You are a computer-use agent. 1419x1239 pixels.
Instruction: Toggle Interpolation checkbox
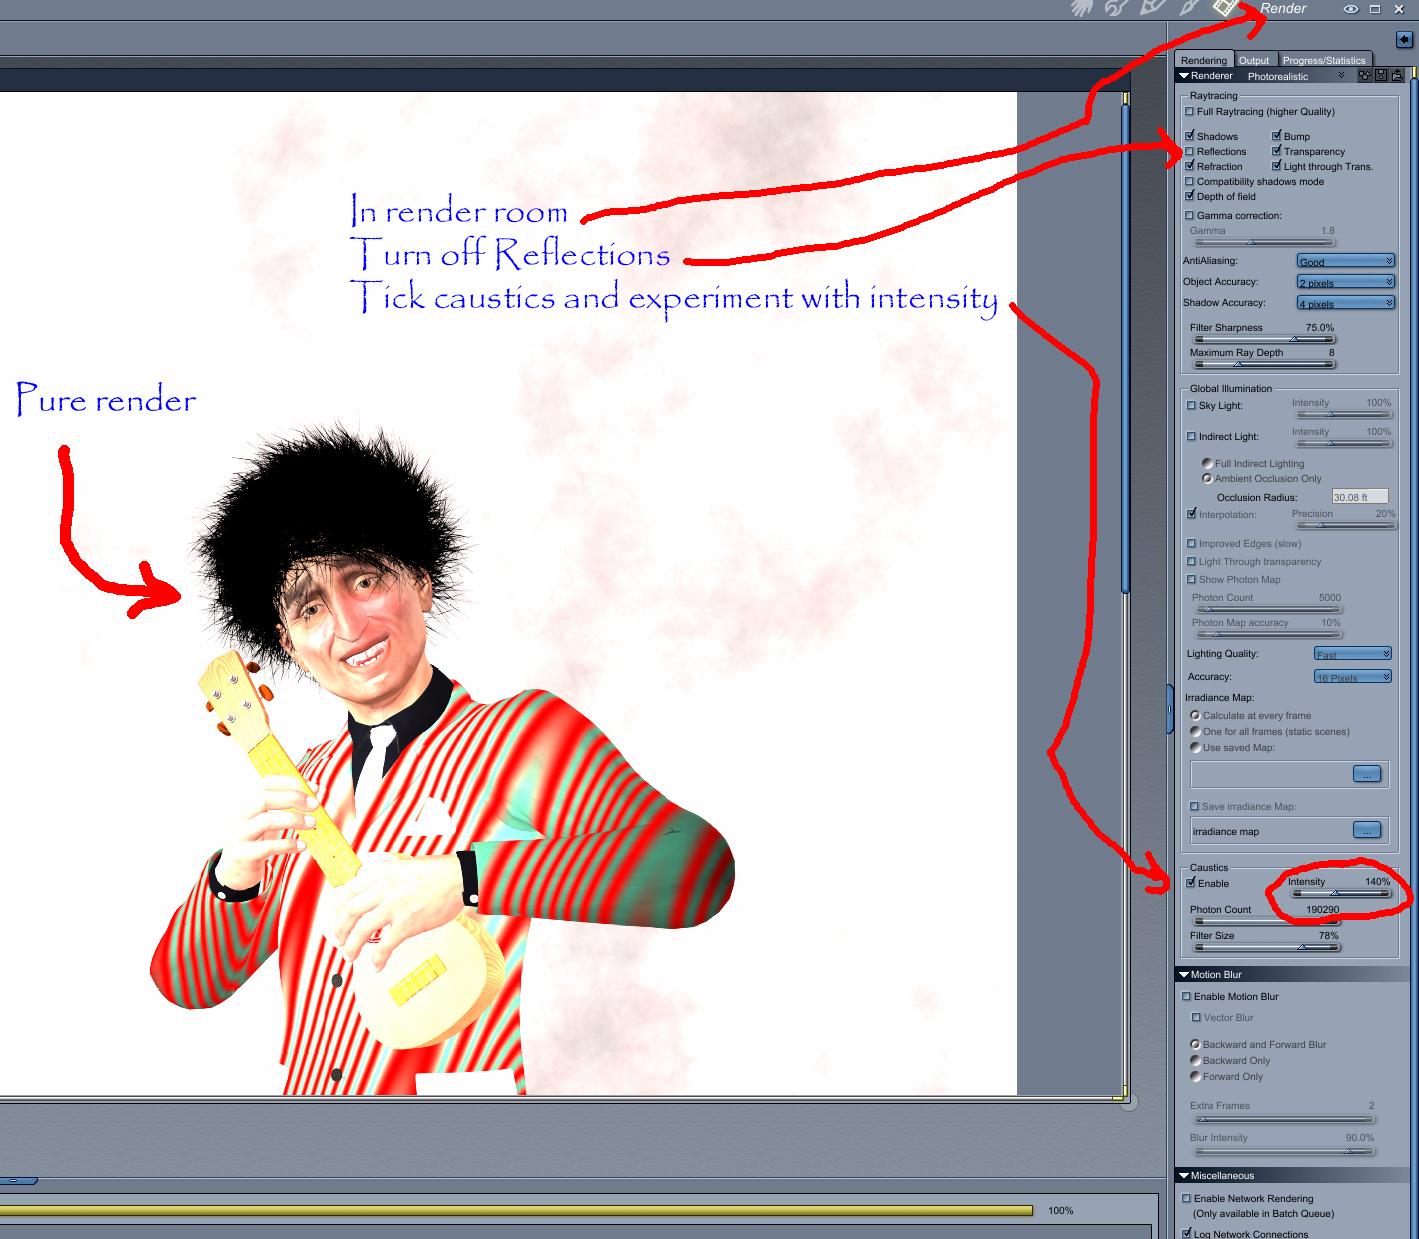coord(1191,514)
